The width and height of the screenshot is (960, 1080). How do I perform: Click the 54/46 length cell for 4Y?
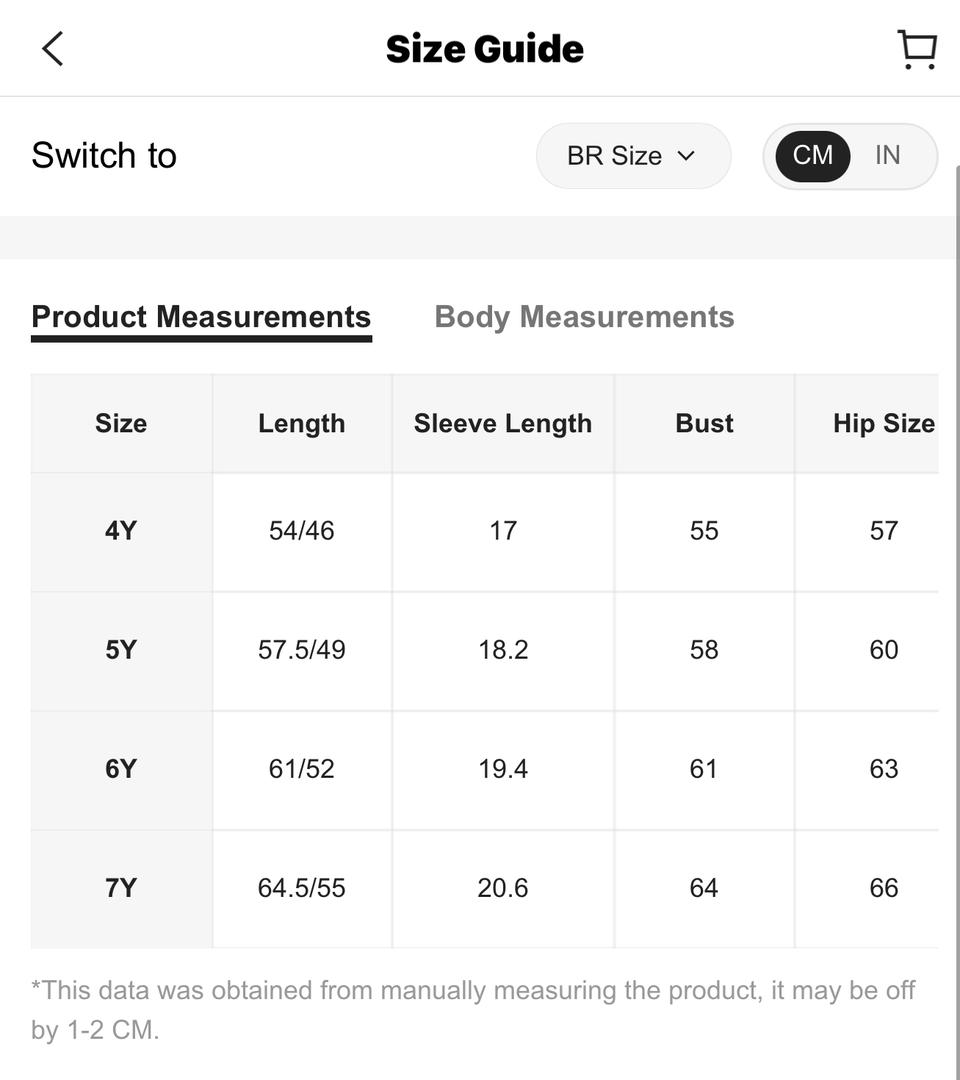tap(302, 531)
